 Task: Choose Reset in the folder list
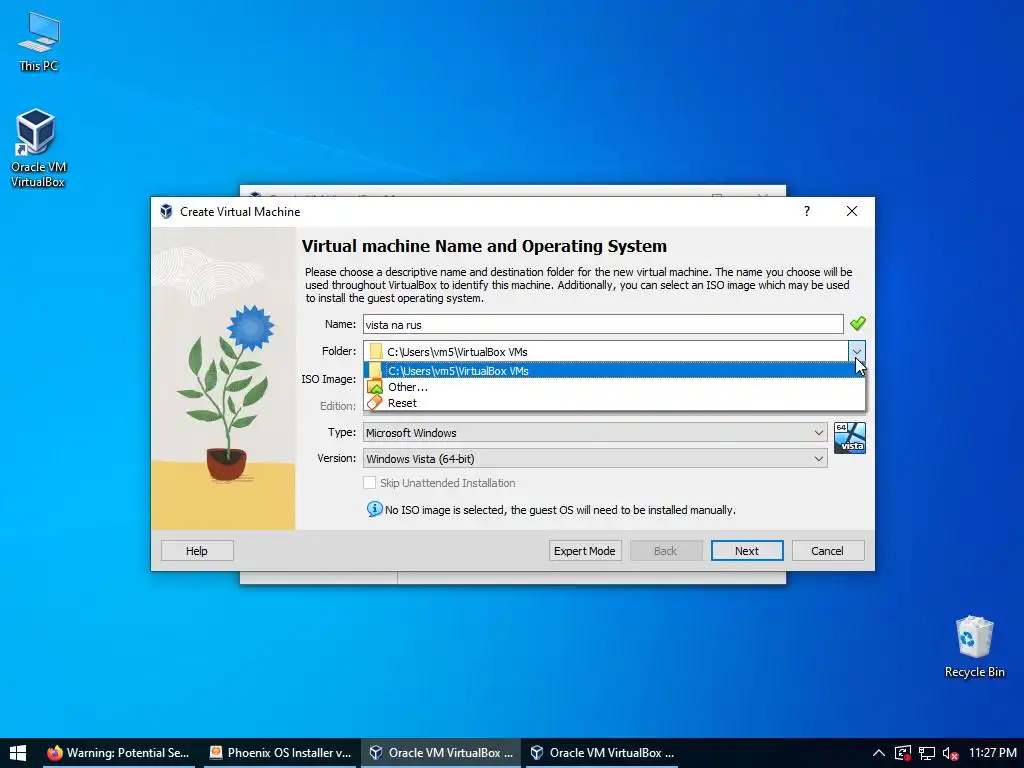click(x=614, y=403)
